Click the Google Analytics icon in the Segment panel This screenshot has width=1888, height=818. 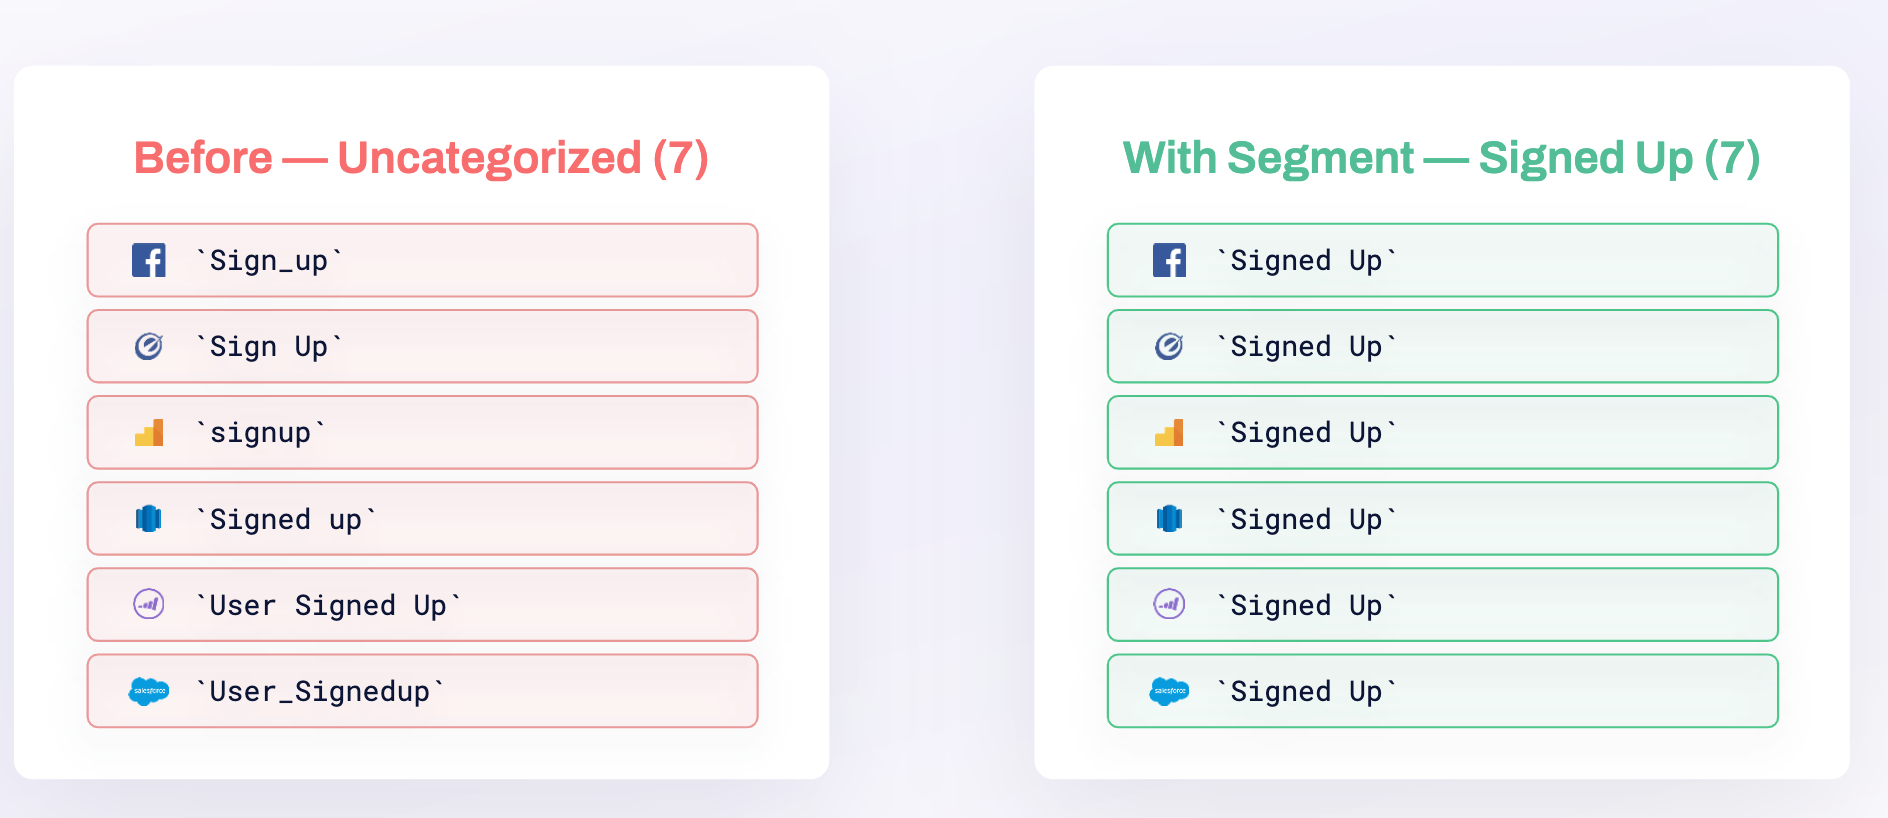[1169, 433]
